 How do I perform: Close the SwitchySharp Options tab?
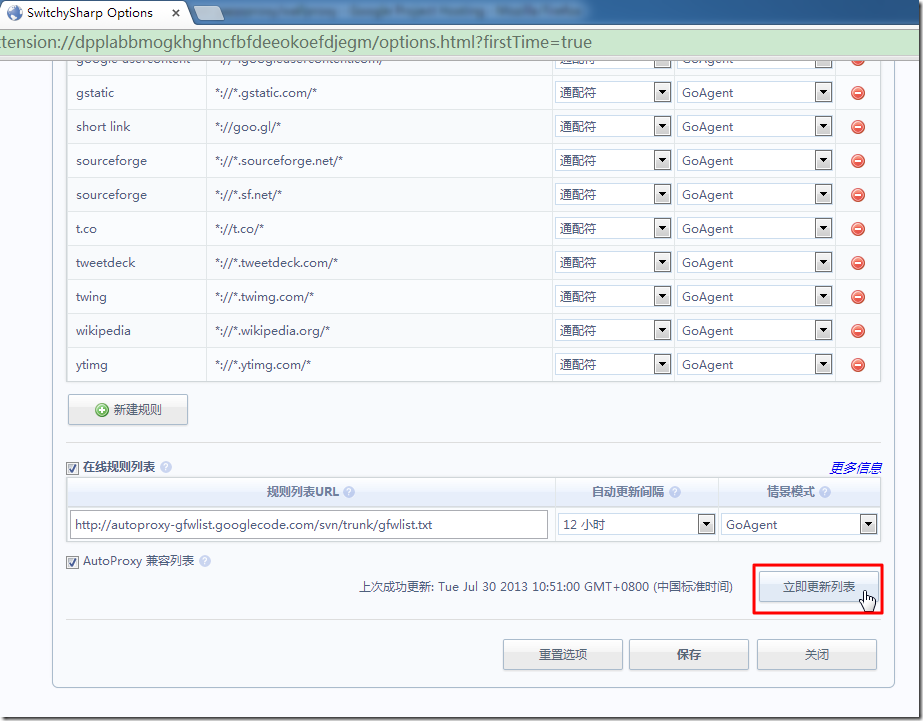(175, 13)
